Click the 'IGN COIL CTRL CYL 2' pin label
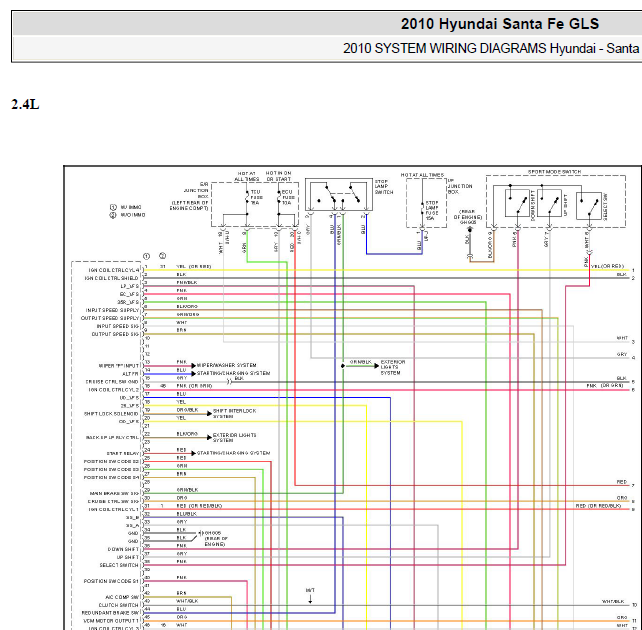Viewport: 642px width, 630px height. pos(114,390)
